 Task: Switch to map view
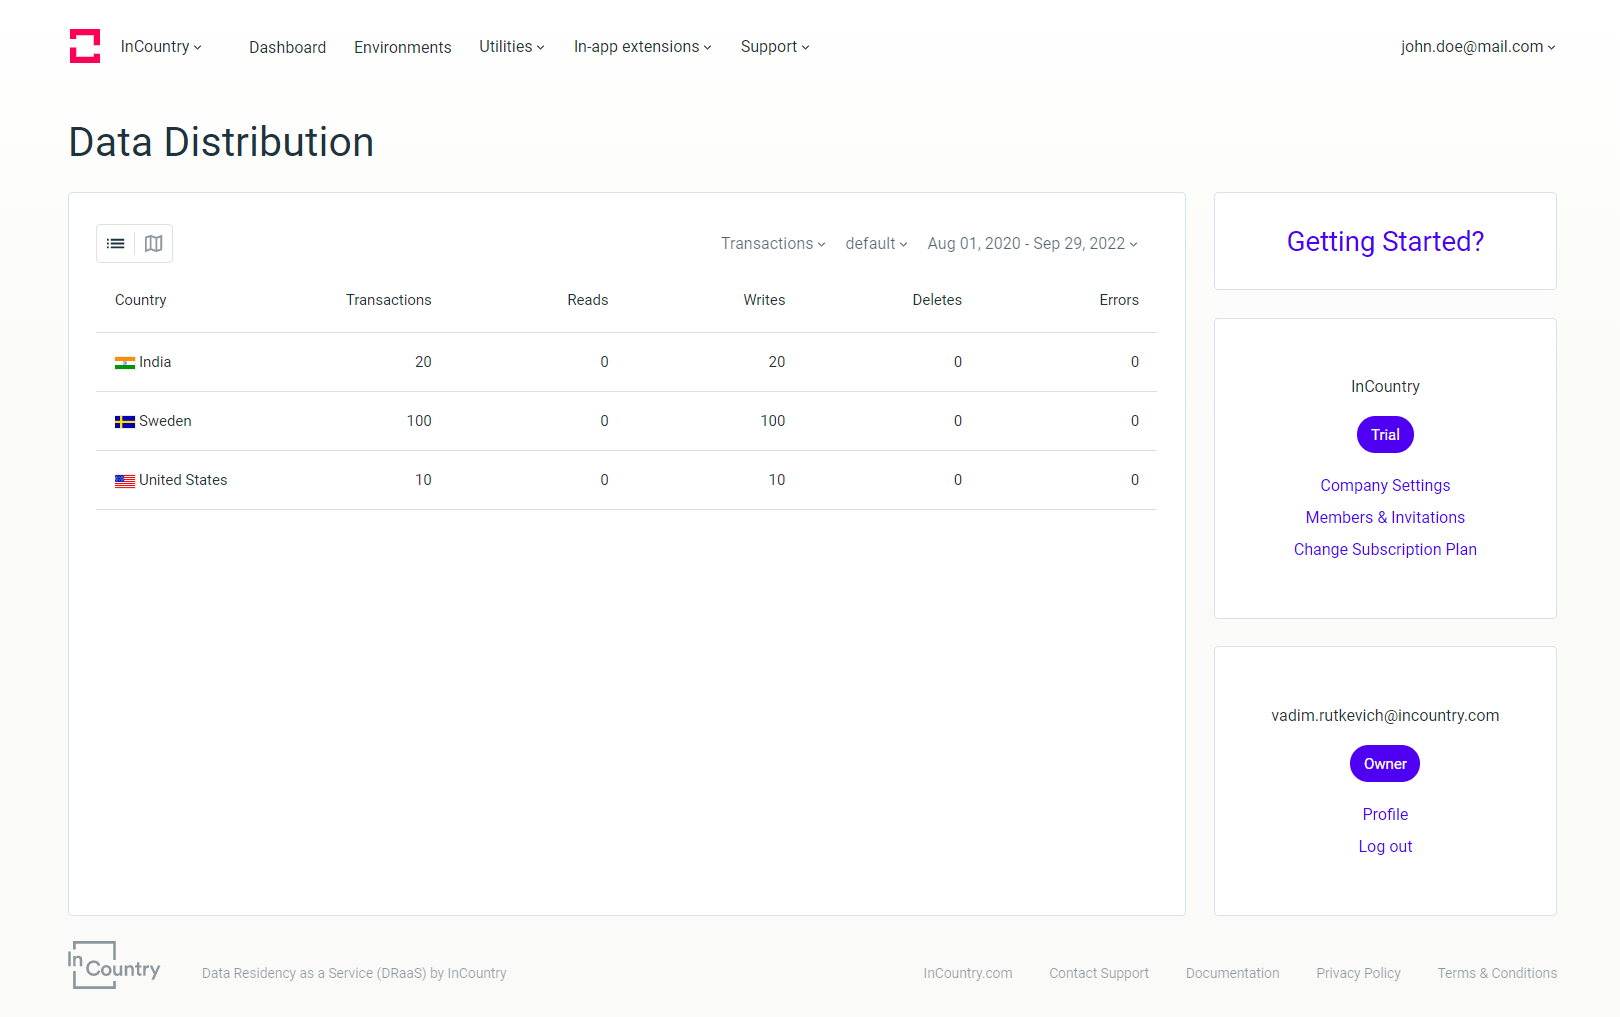[153, 244]
